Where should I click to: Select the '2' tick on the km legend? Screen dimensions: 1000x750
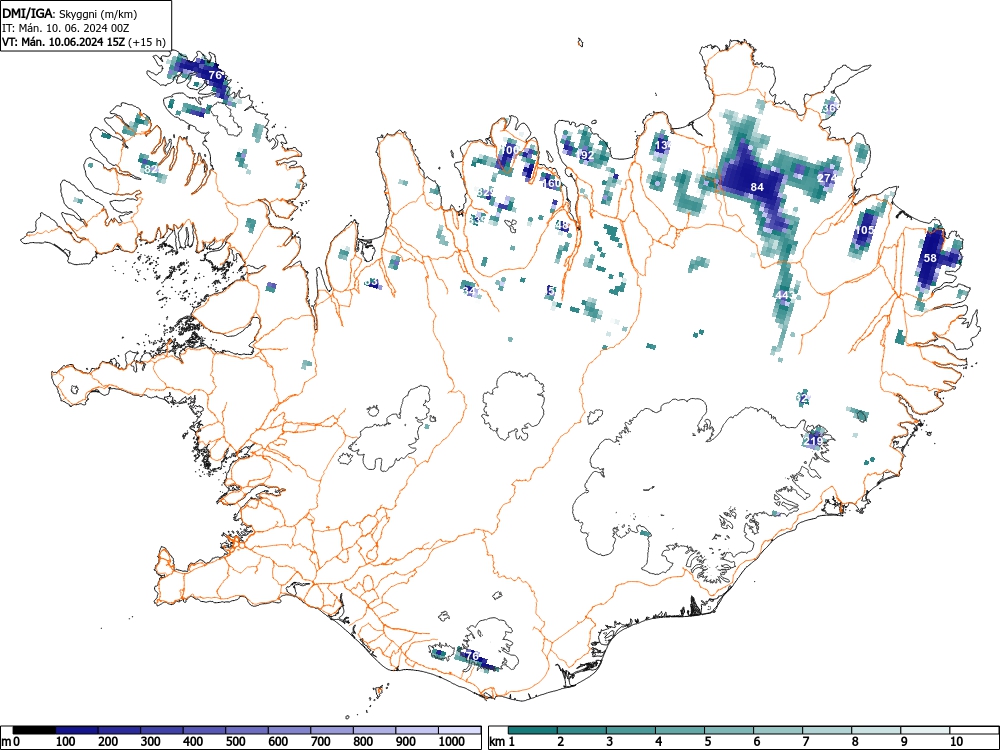click(x=561, y=741)
